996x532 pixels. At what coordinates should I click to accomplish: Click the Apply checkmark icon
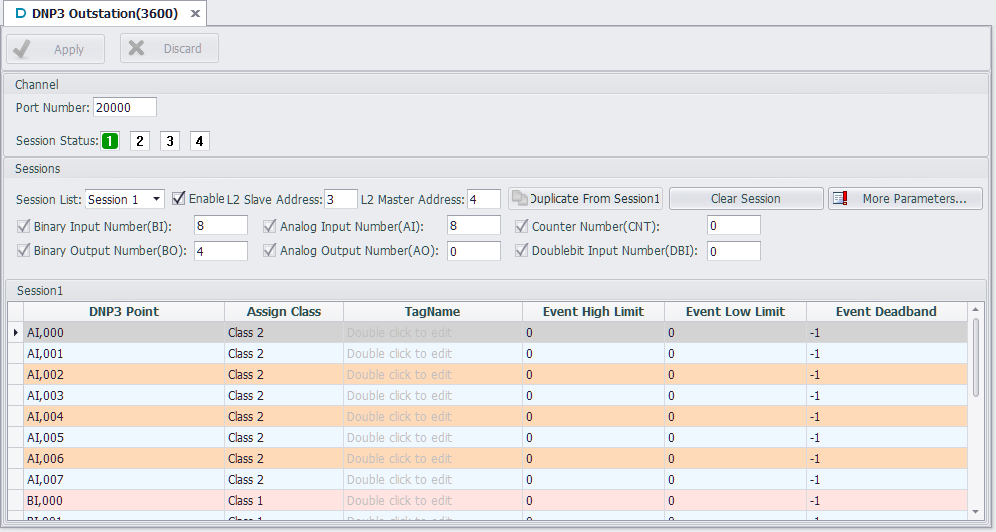click(x=22, y=49)
